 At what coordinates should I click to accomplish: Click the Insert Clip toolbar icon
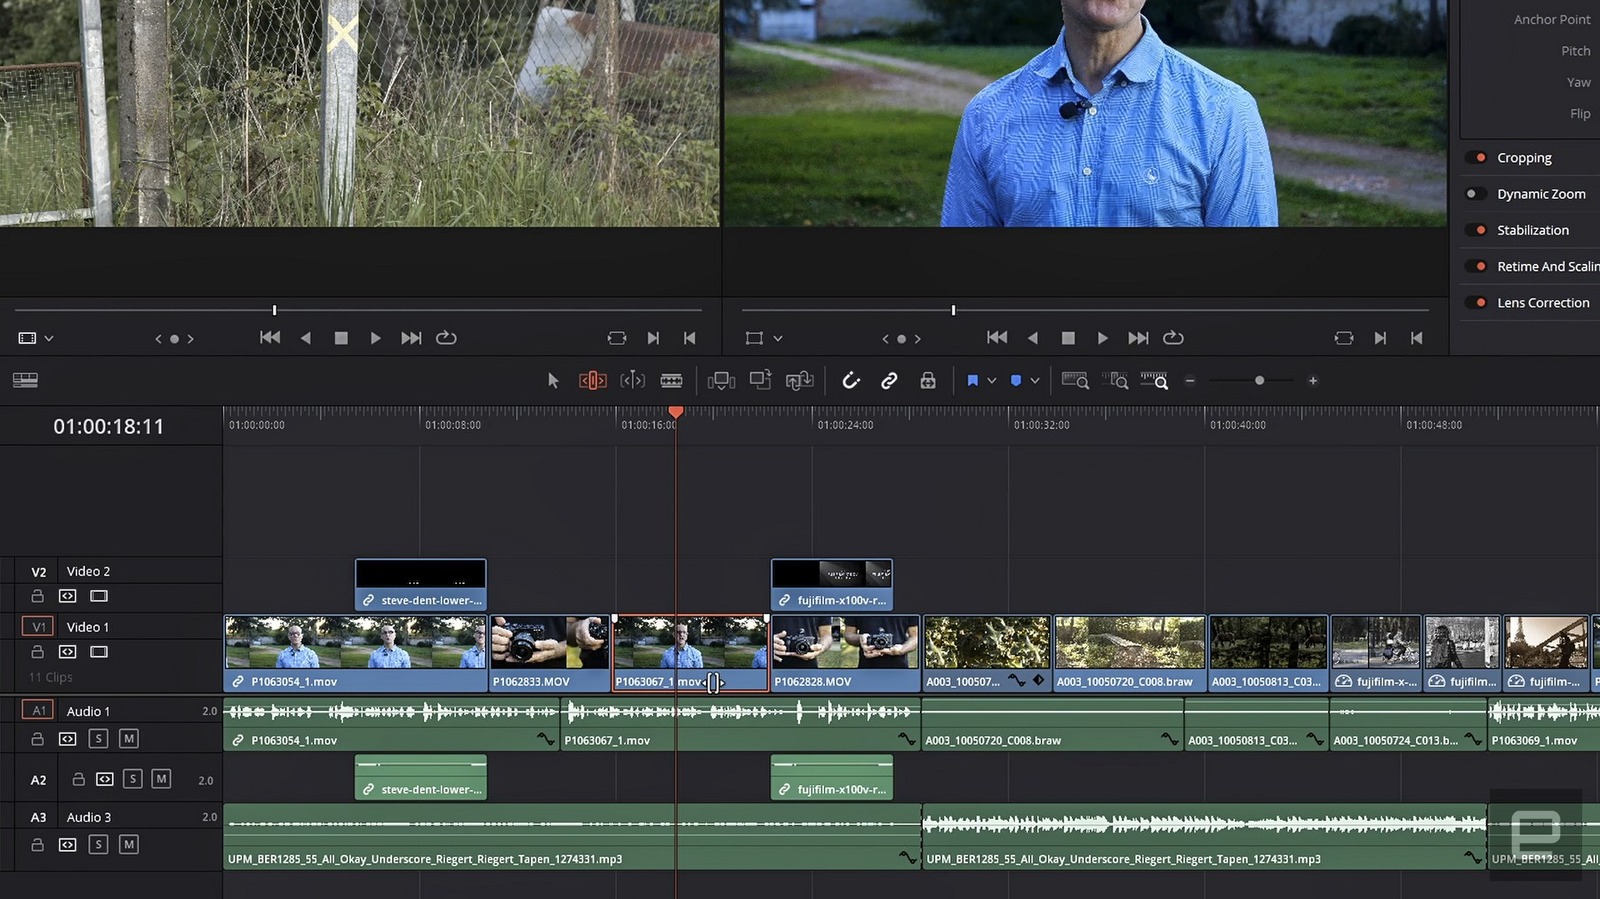[721, 381]
